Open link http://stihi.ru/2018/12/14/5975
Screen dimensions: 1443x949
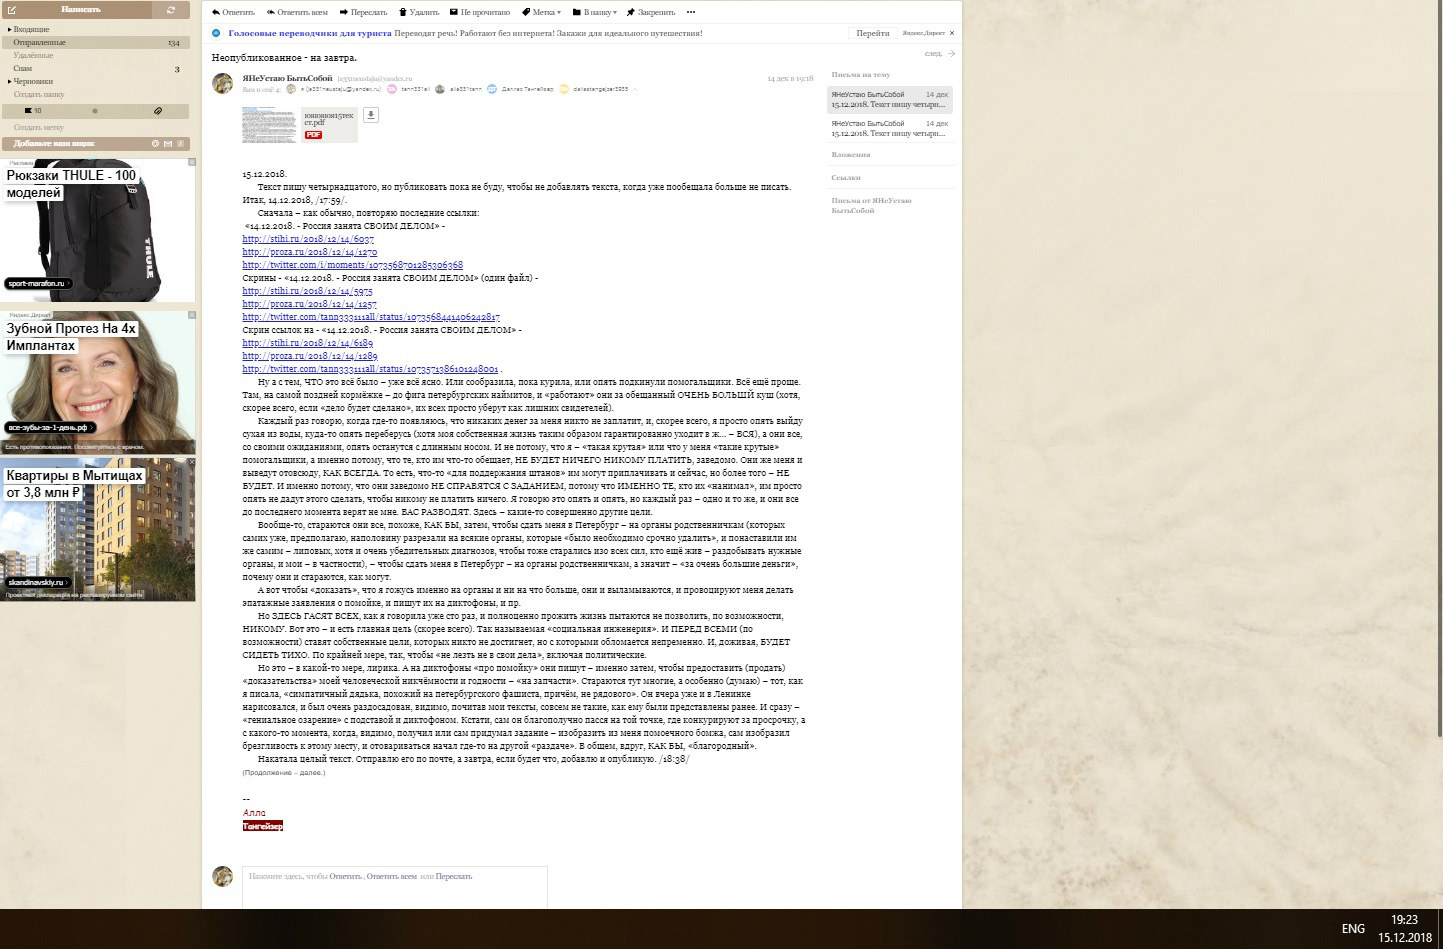pos(307,291)
